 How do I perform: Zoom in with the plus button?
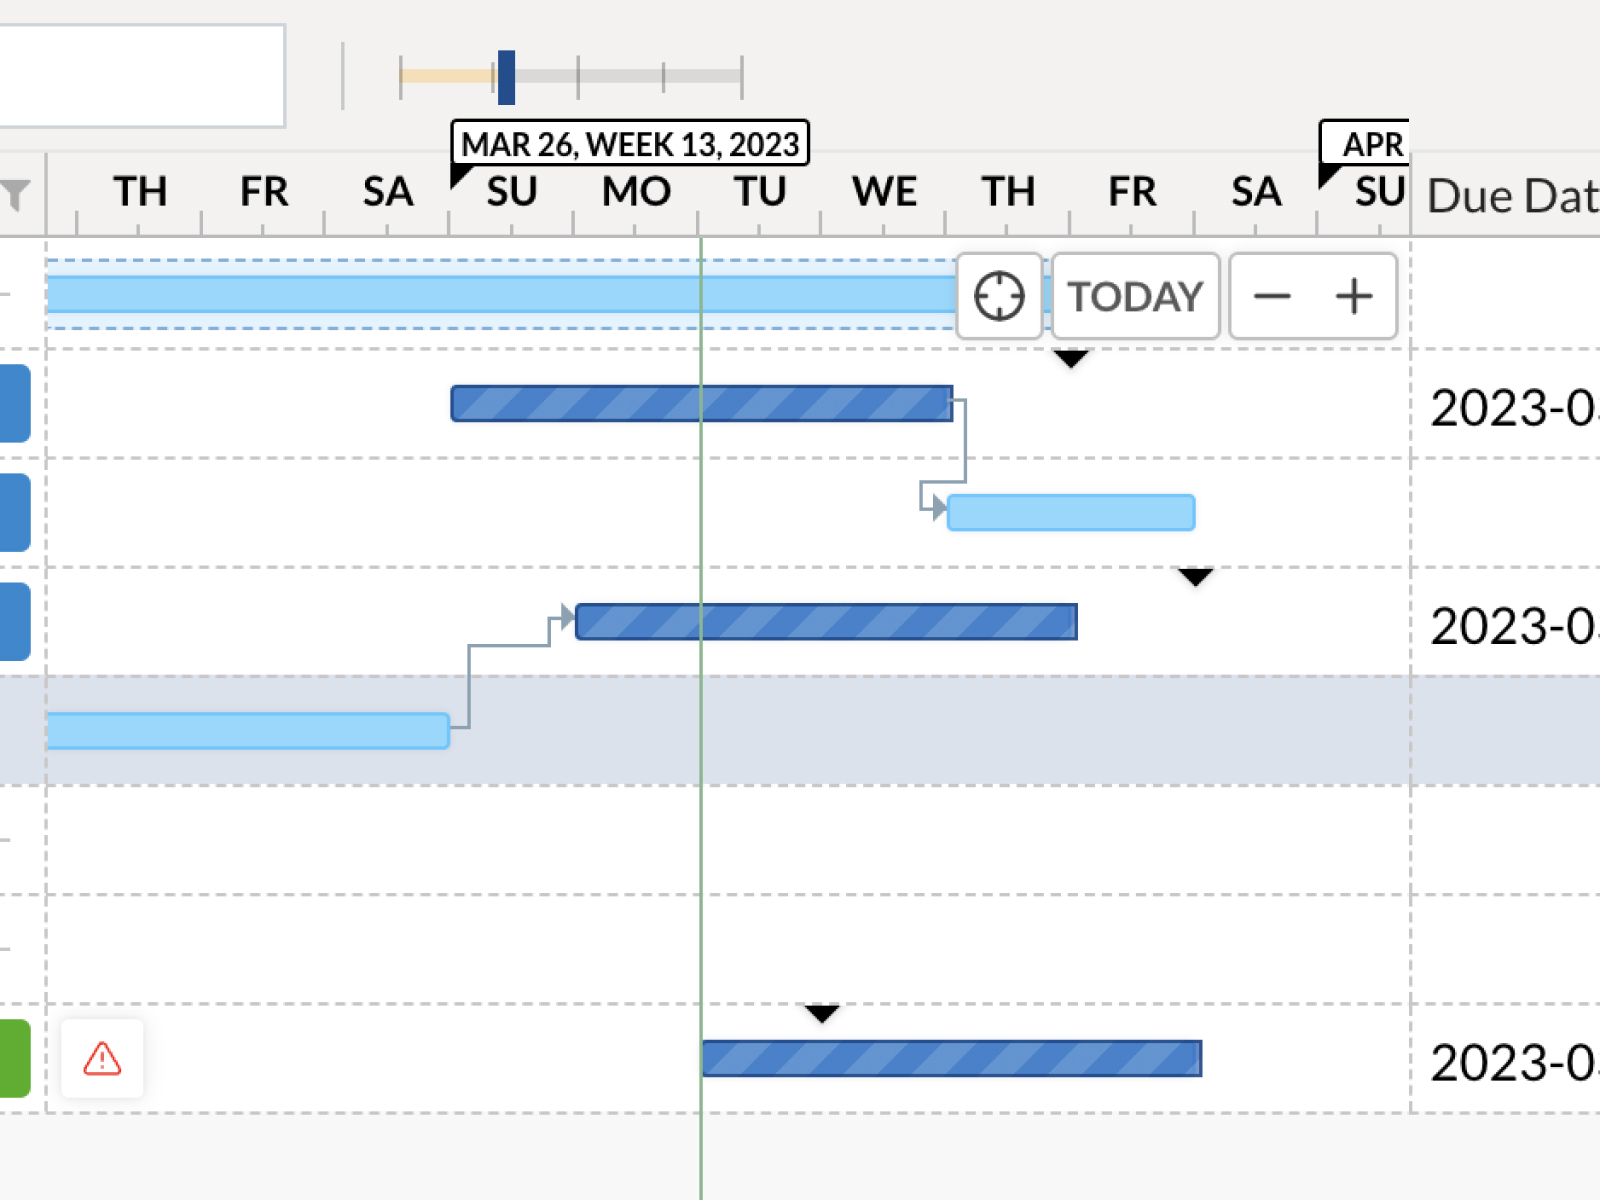pos(1354,296)
